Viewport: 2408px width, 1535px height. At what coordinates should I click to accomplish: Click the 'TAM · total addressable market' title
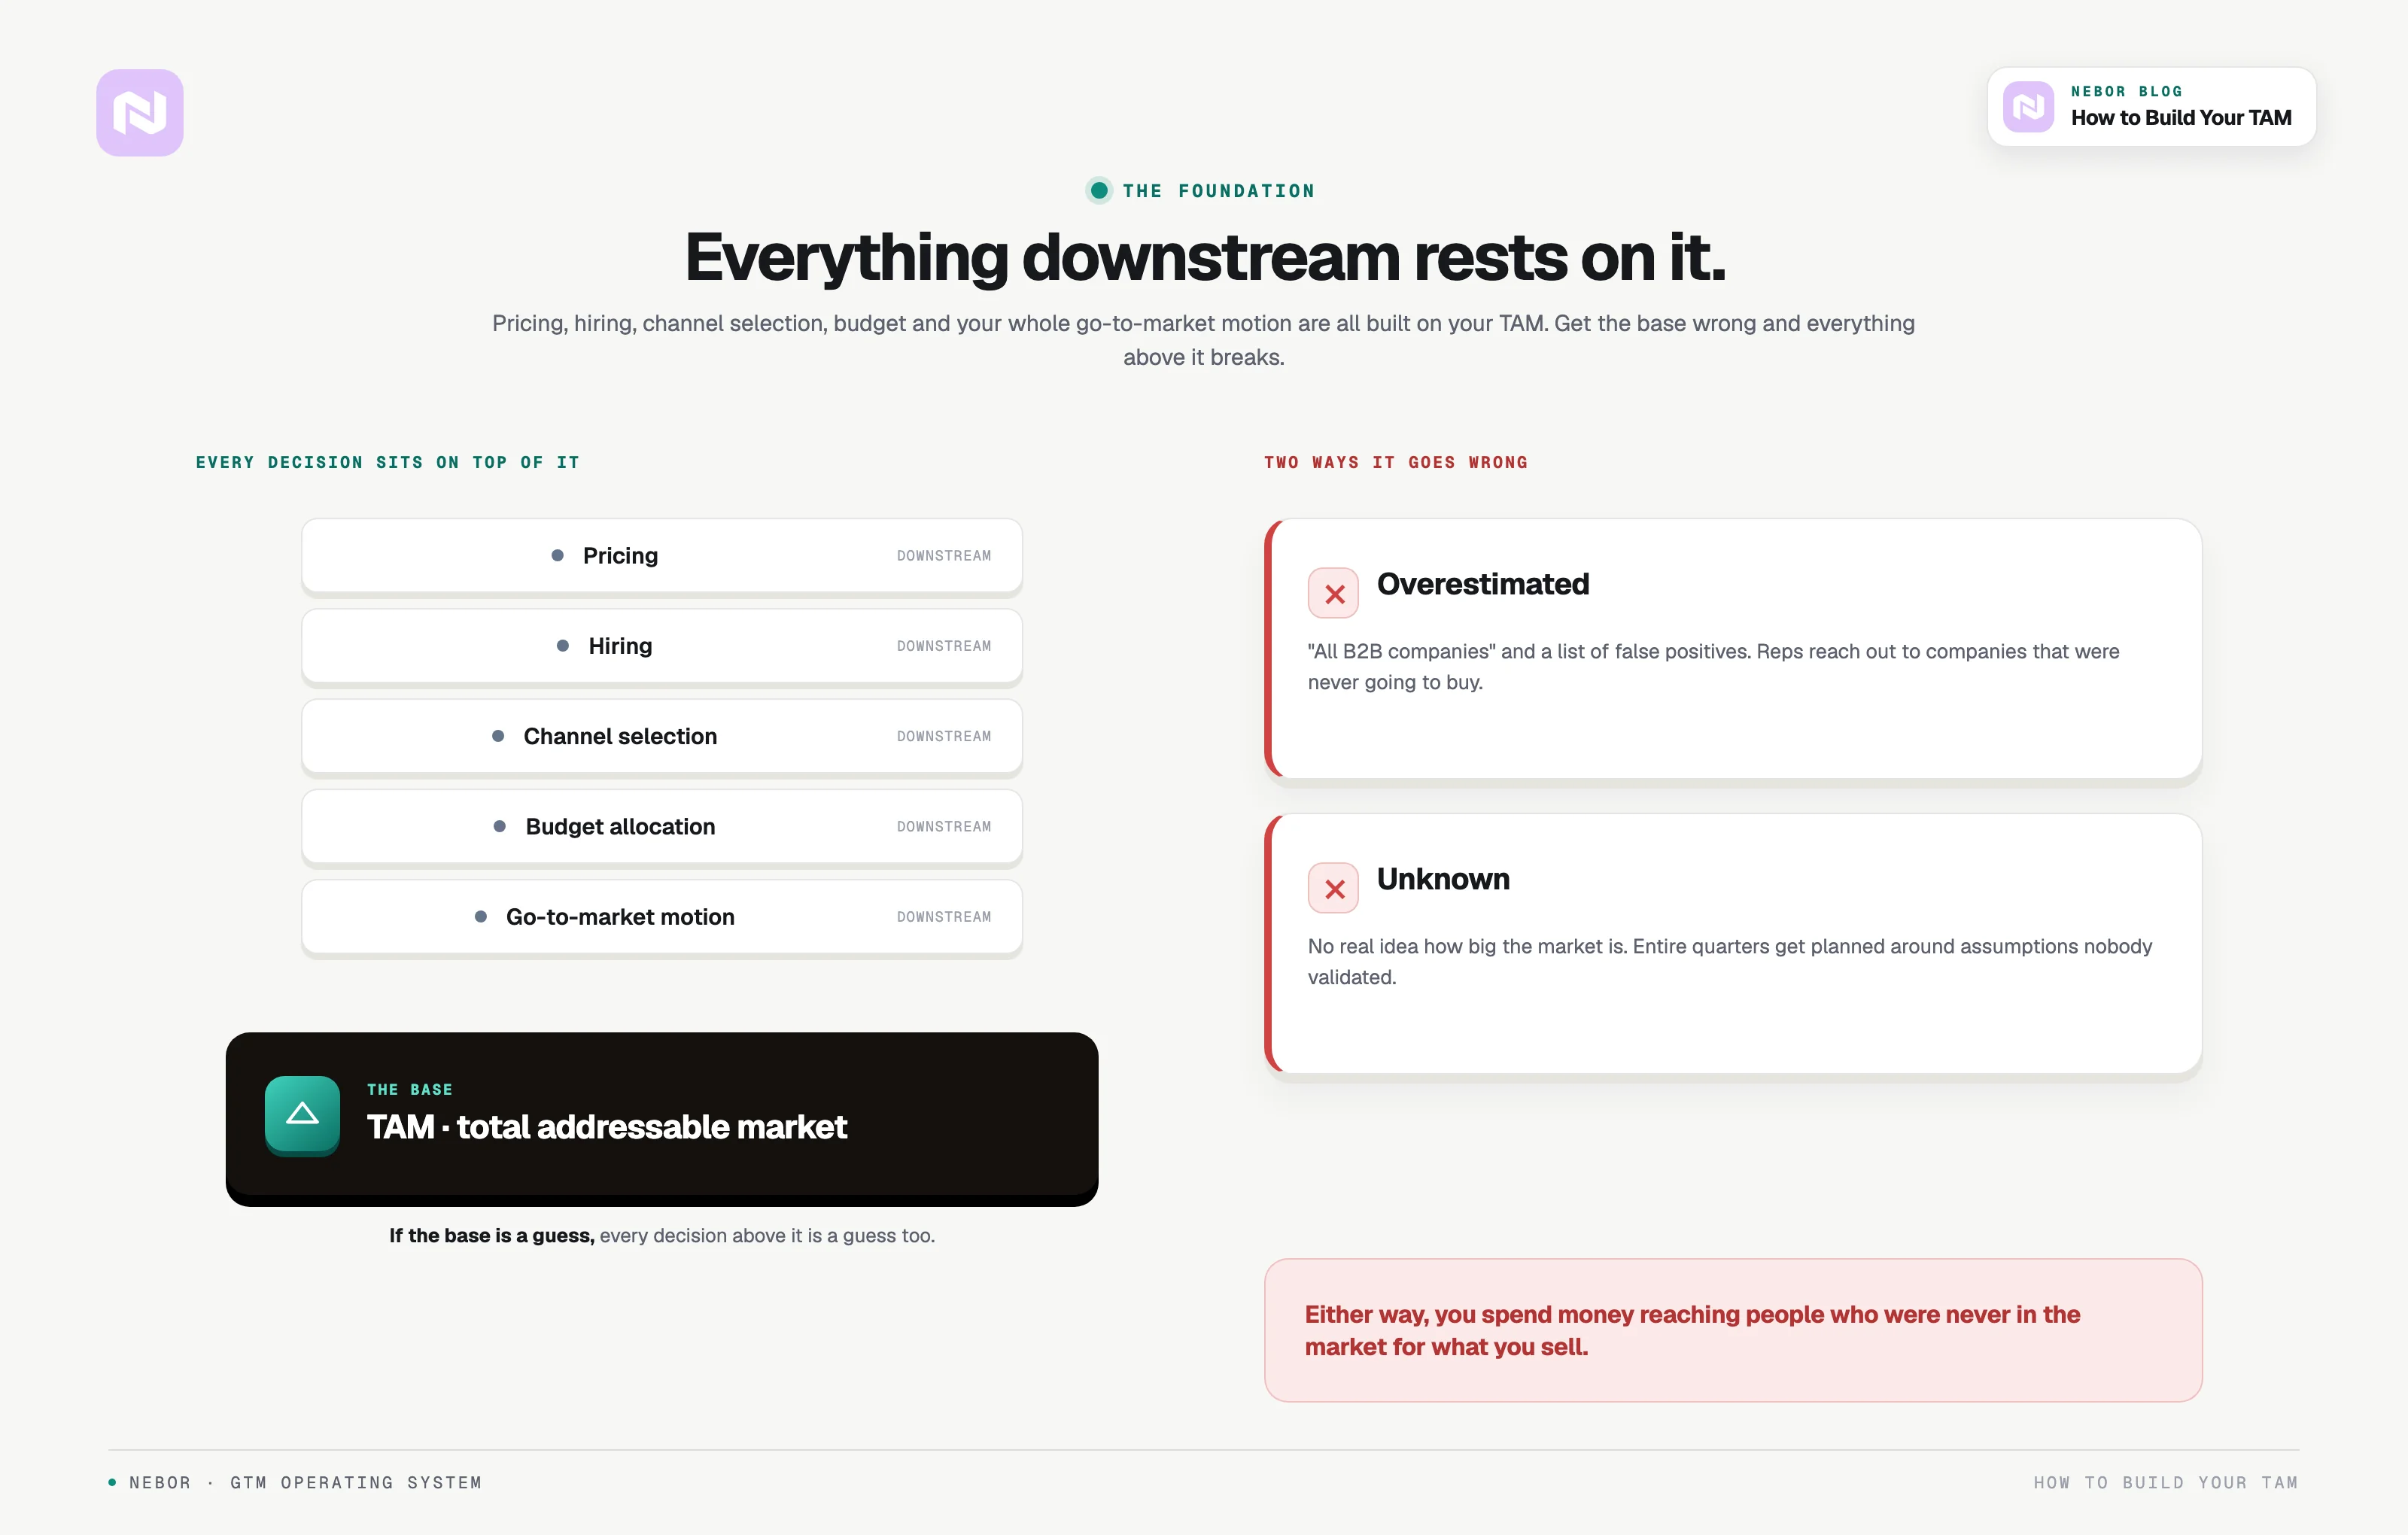606,1127
